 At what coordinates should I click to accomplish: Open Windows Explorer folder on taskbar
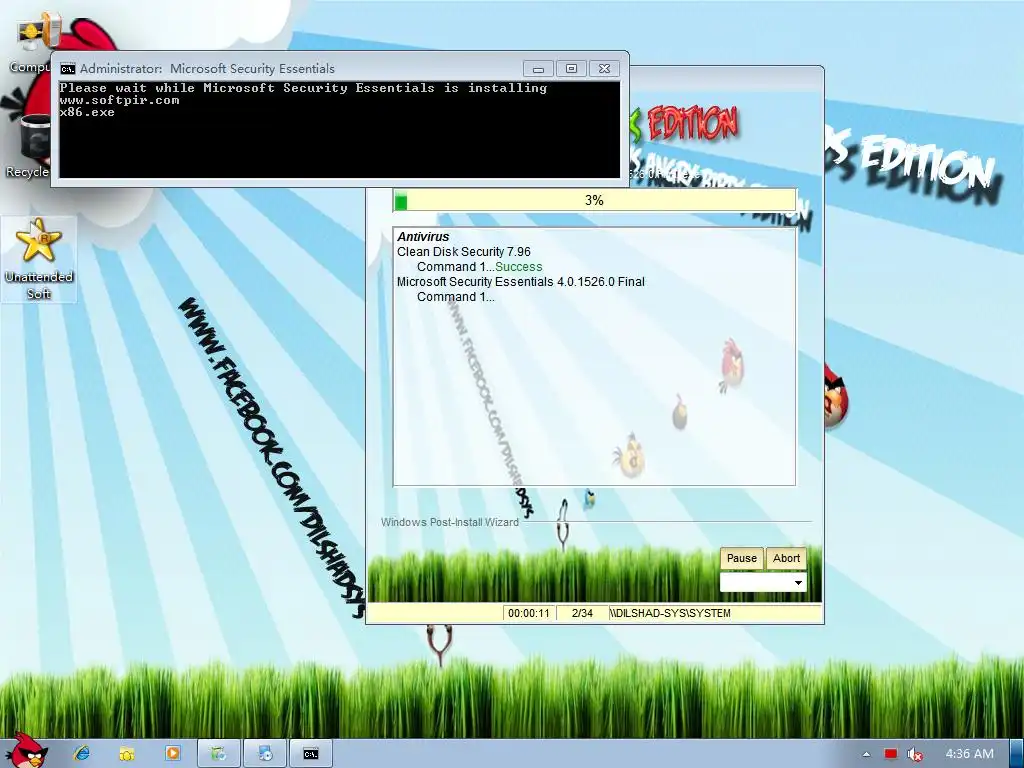pyautogui.click(x=127, y=754)
